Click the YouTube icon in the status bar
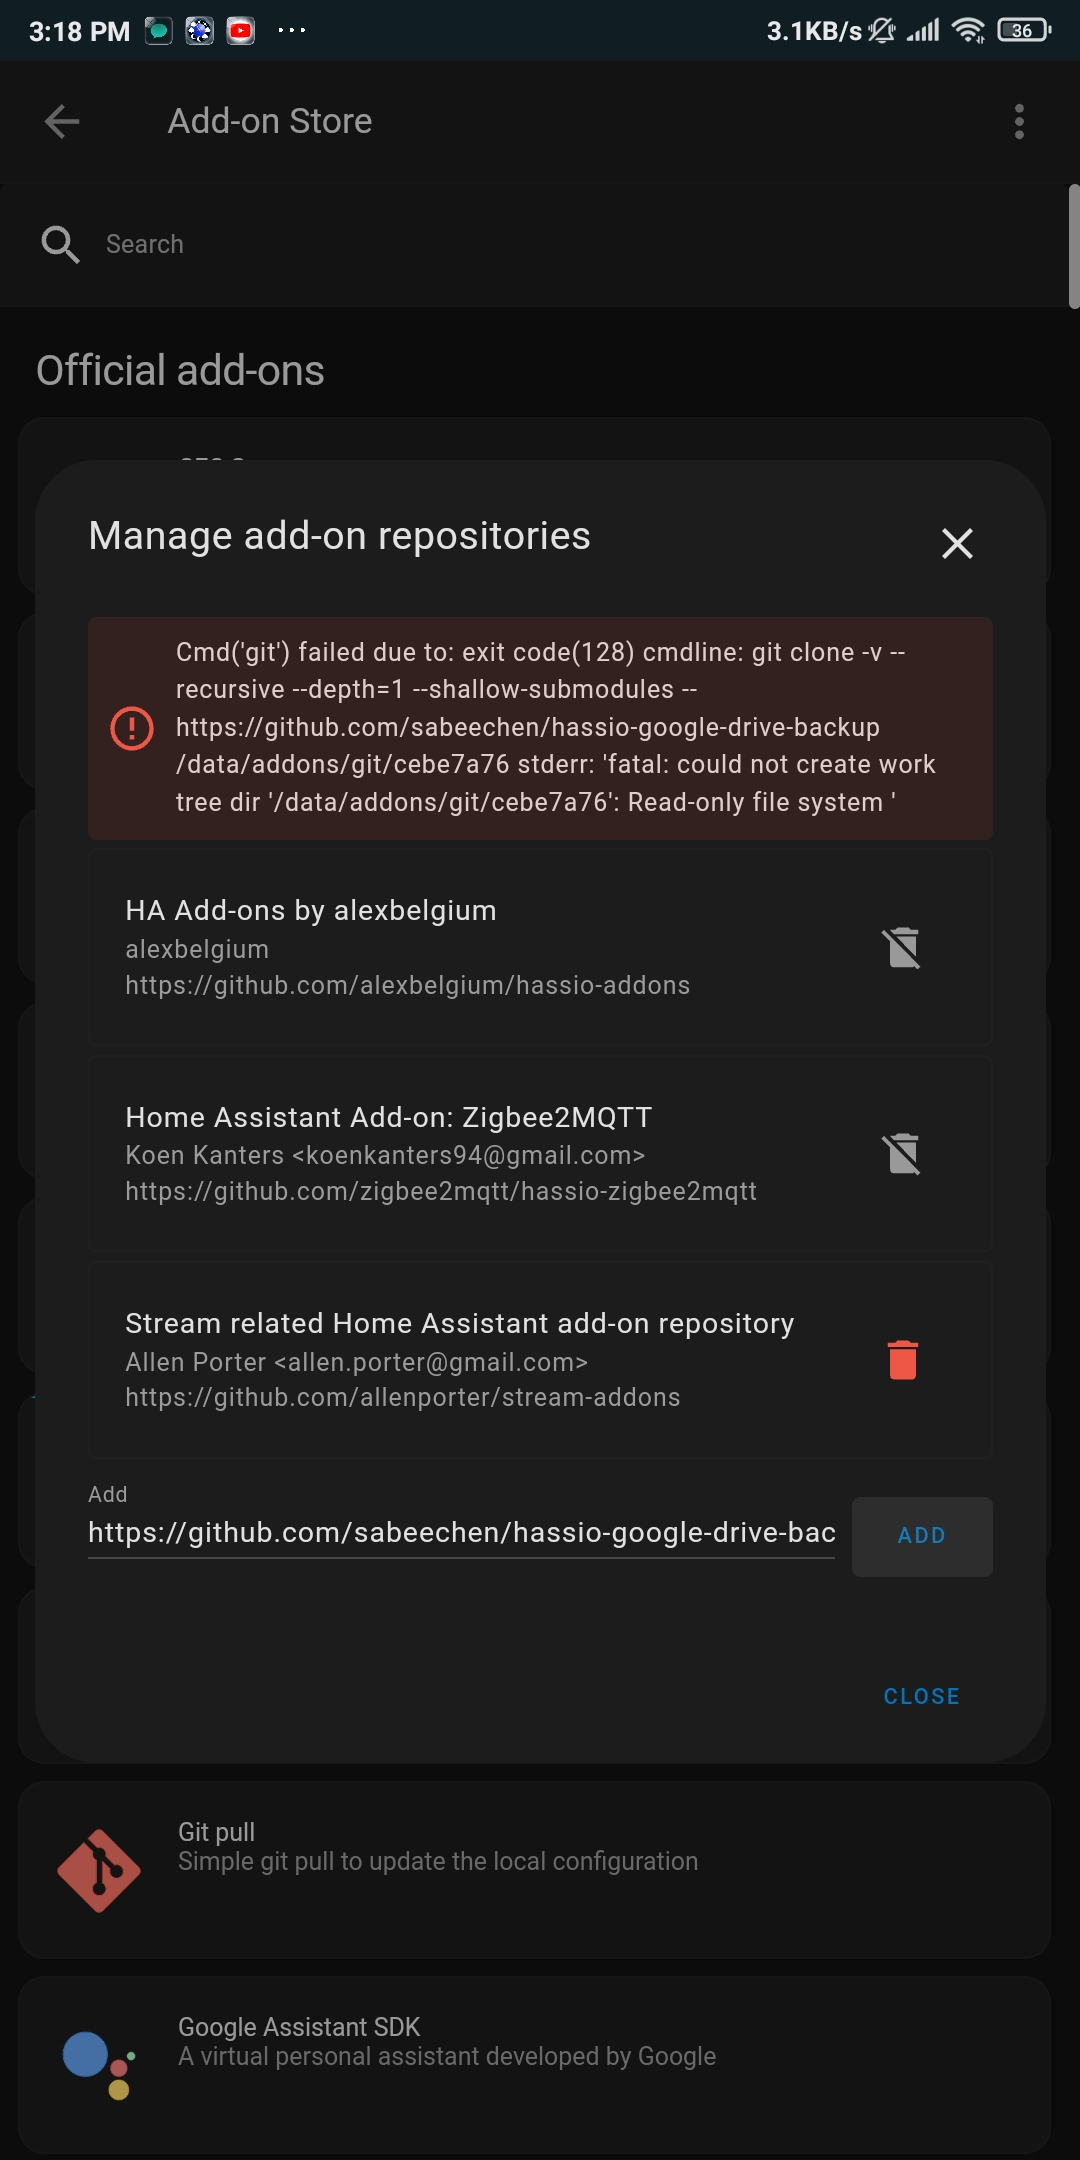This screenshot has height=2160, width=1080. tap(240, 30)
